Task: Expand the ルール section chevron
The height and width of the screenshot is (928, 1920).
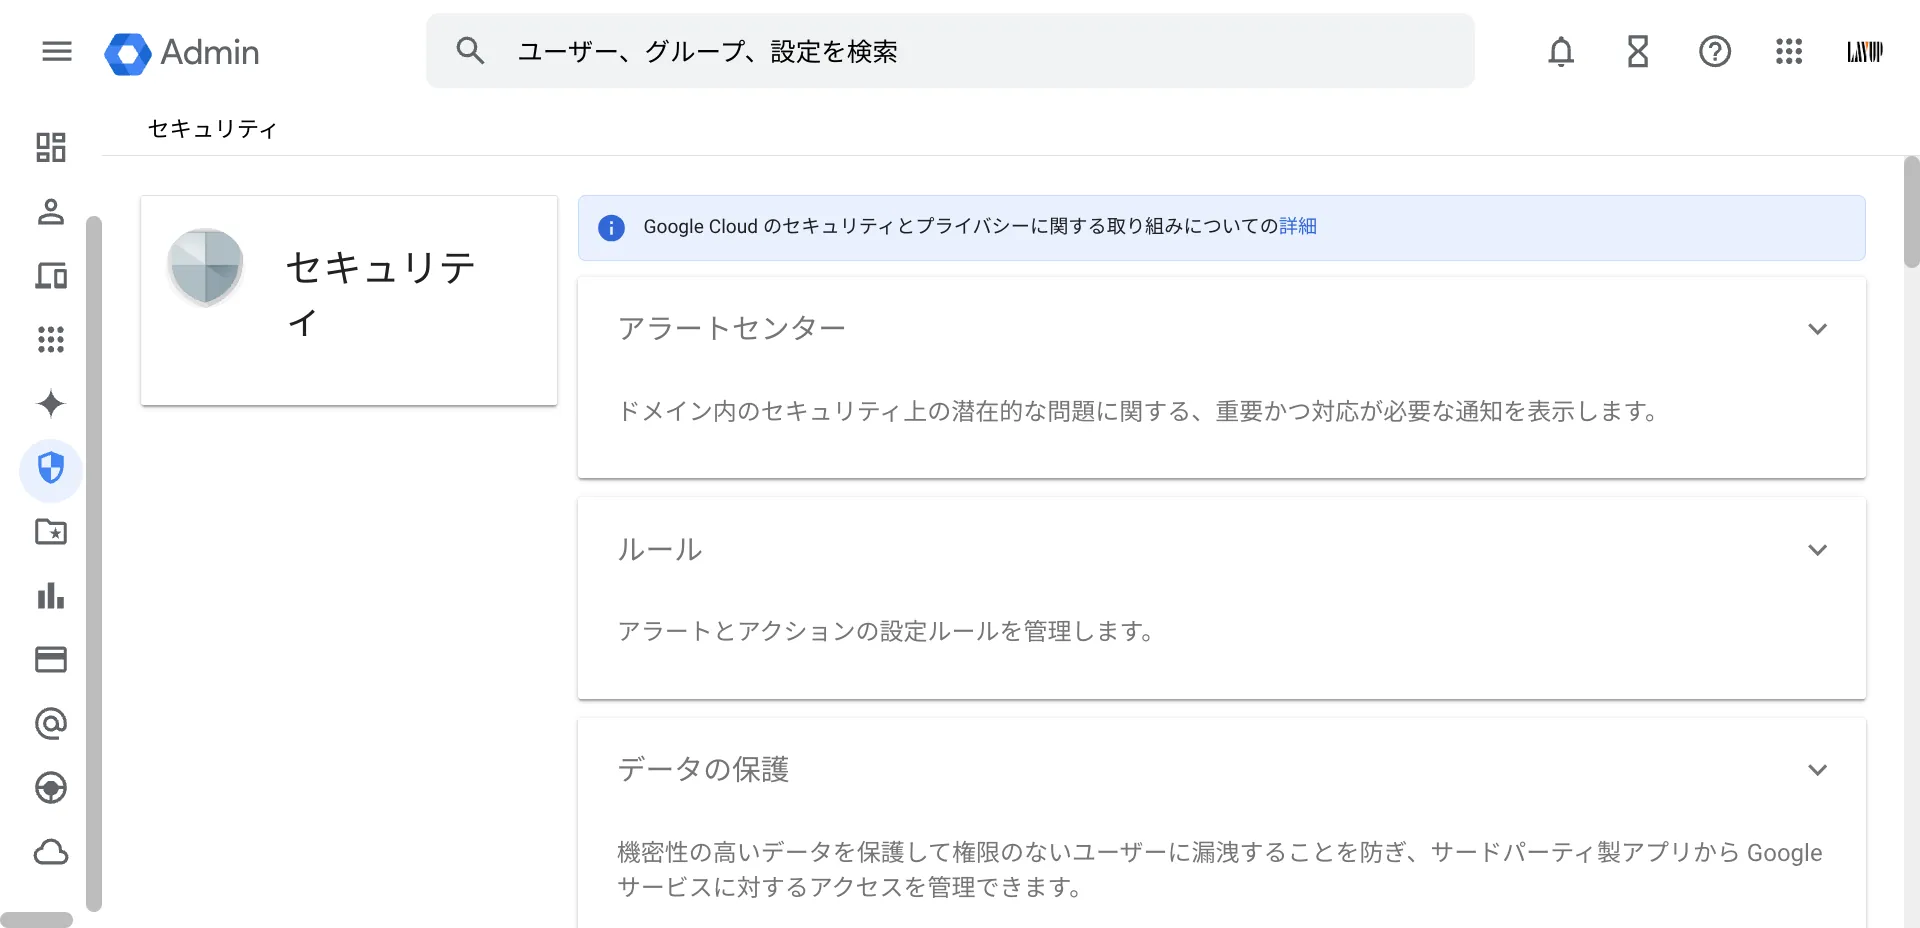Action: coord(1817,550)
